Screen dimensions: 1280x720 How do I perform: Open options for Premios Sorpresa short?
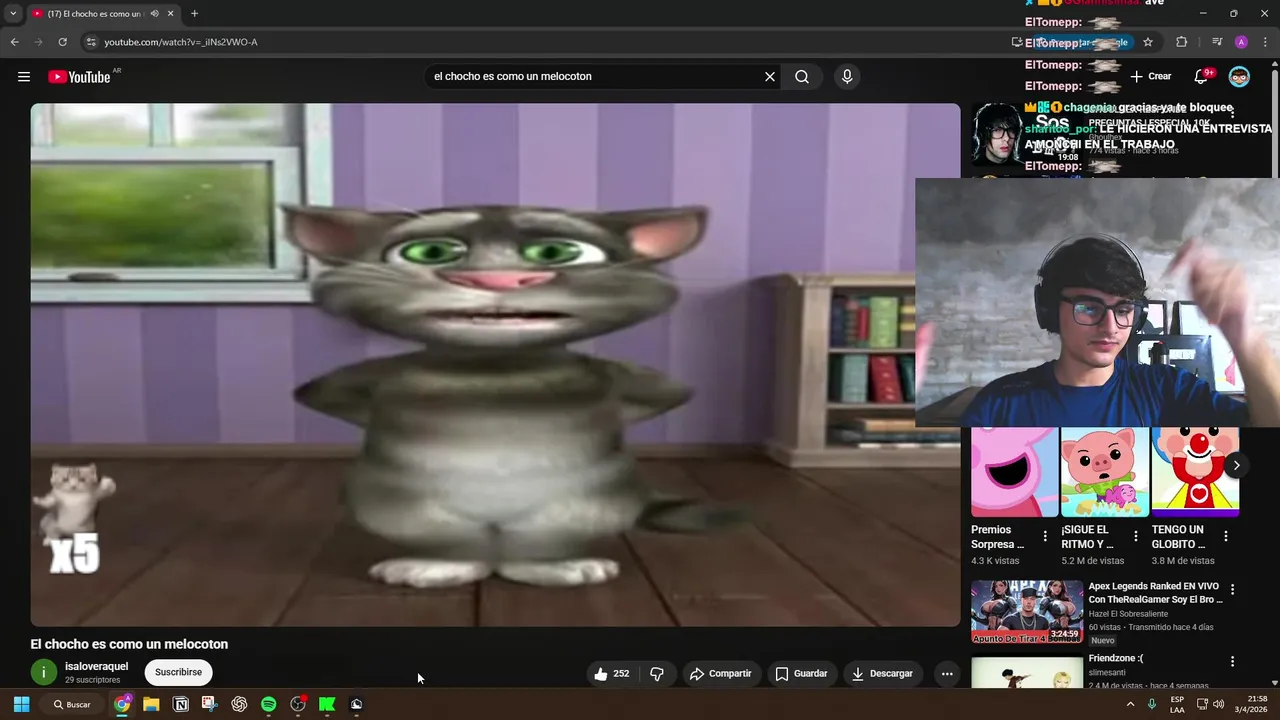(x=1045, y=537)
